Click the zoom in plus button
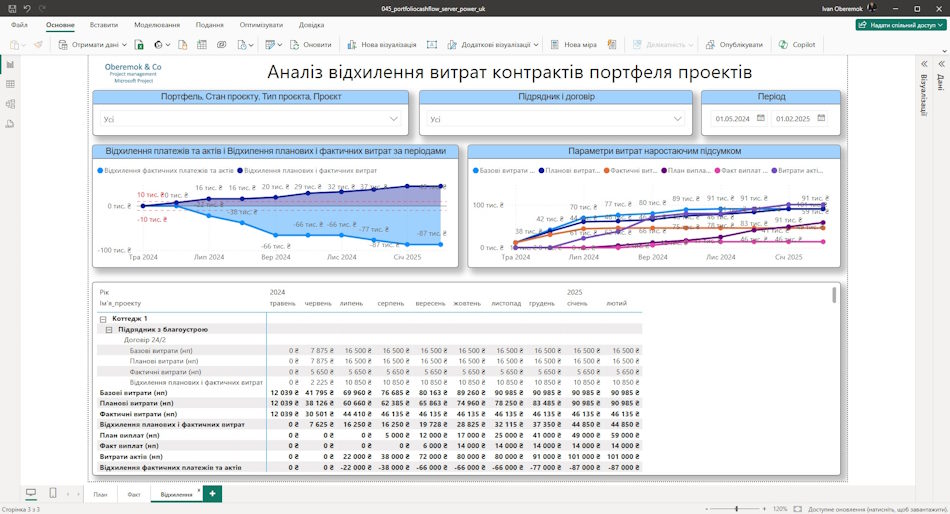950x514 pixels. click(764, 509)
